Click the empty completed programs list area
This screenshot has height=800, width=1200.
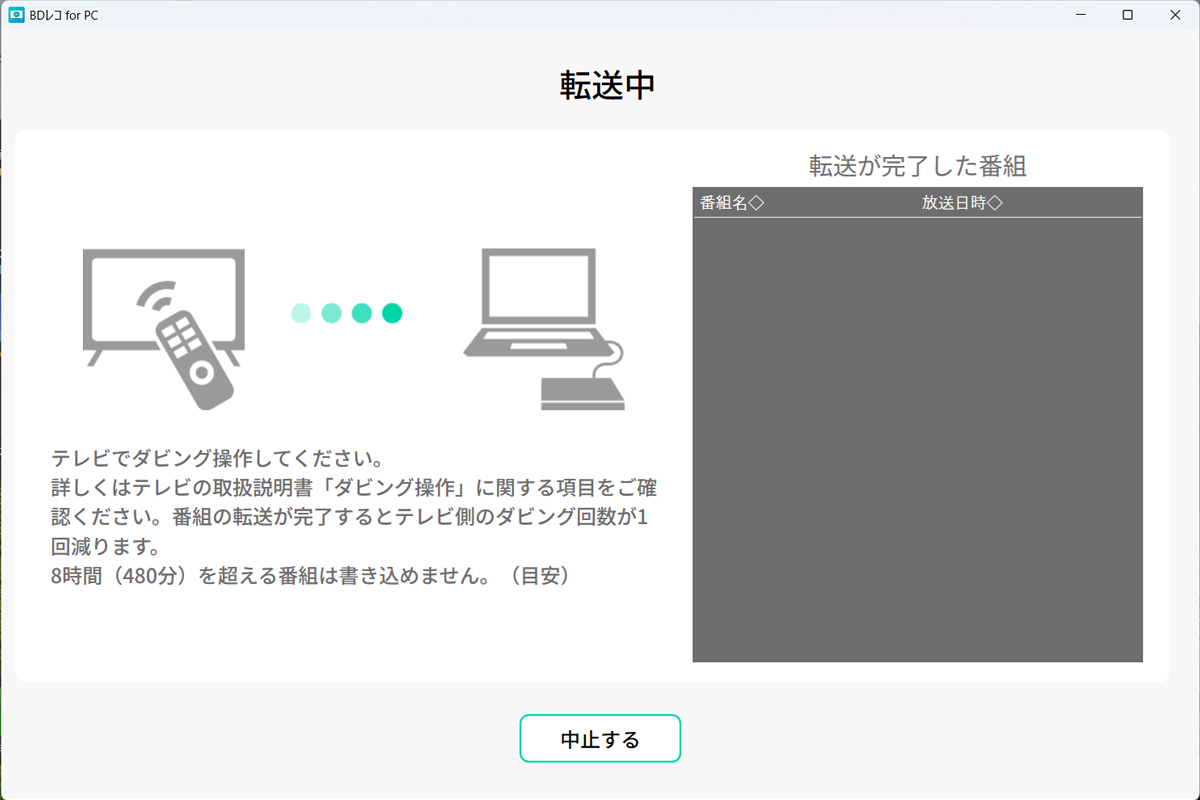point(917,430)
